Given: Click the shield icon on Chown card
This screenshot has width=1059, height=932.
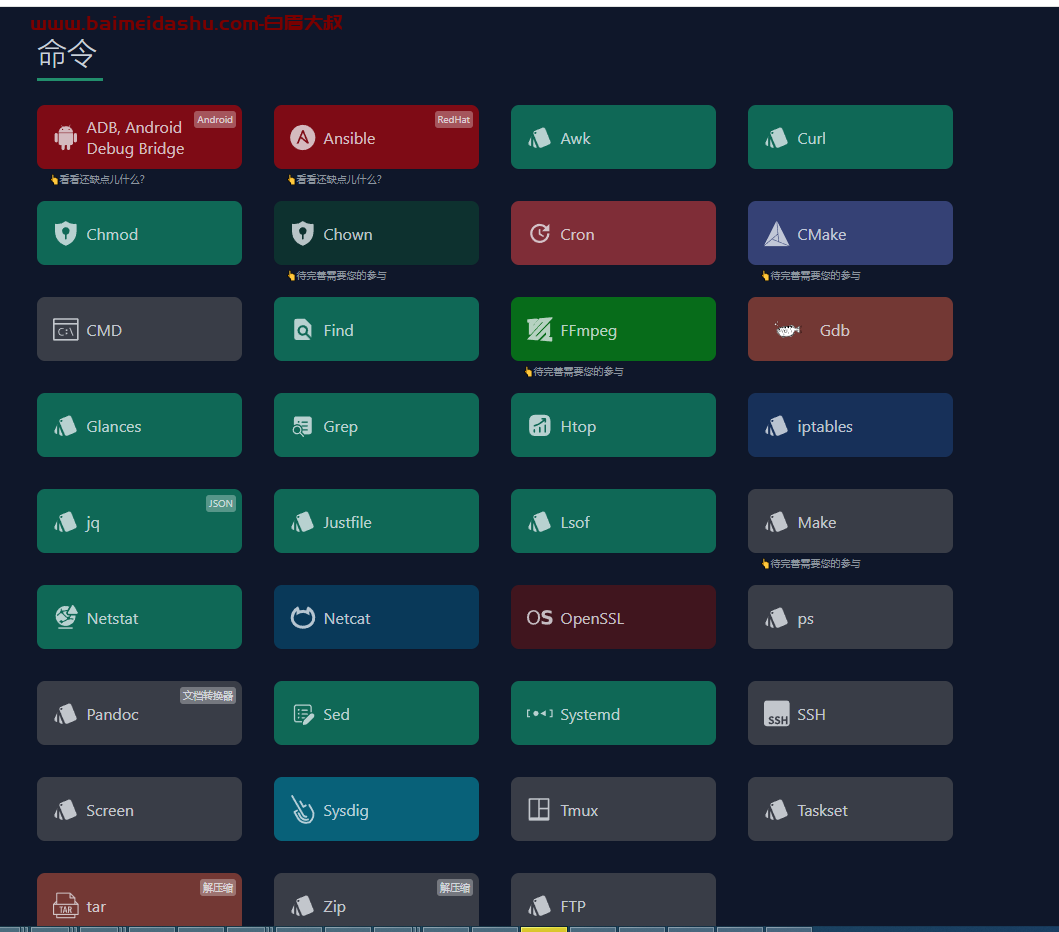Looking at the screenshot, I should [303, 234].
